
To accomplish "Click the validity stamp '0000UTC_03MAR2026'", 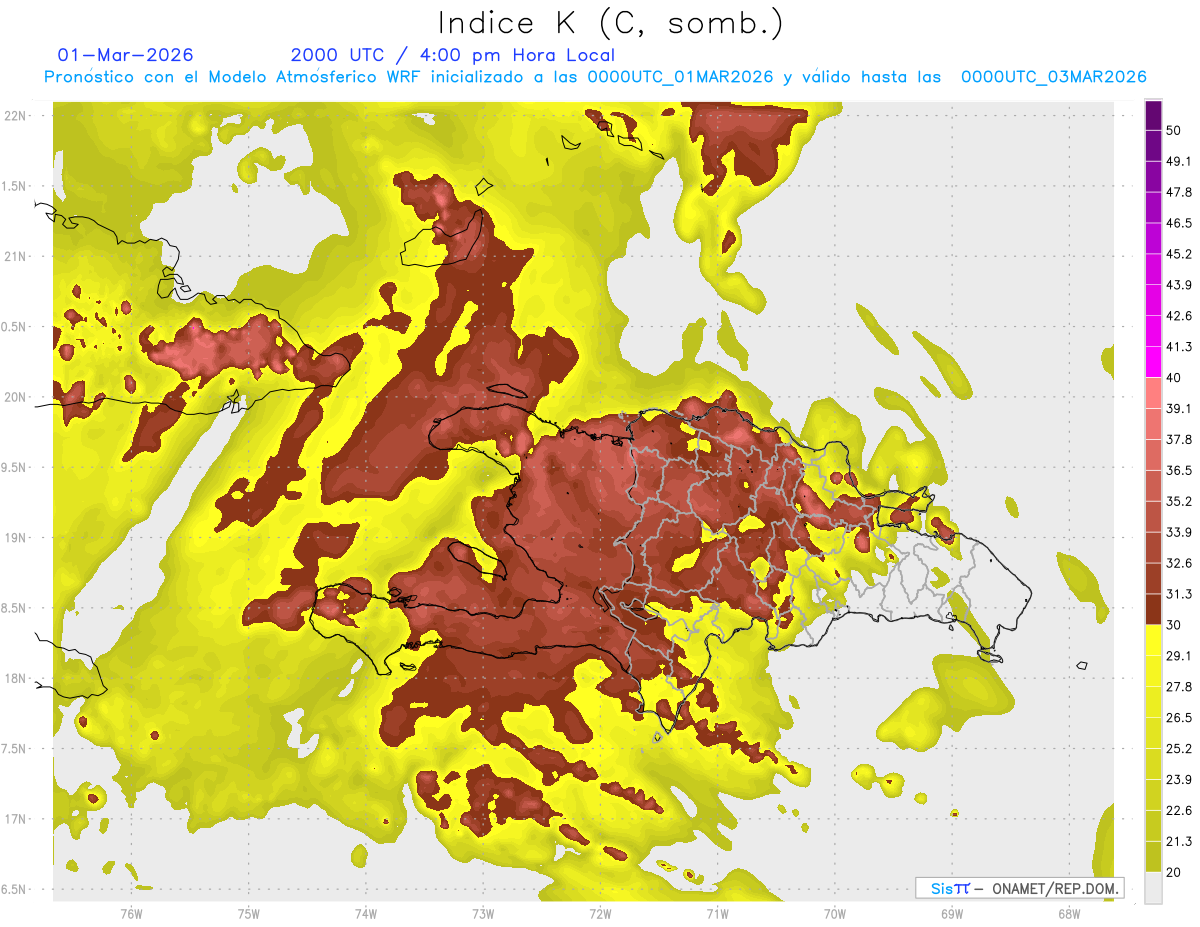I will click(1053, 77).
